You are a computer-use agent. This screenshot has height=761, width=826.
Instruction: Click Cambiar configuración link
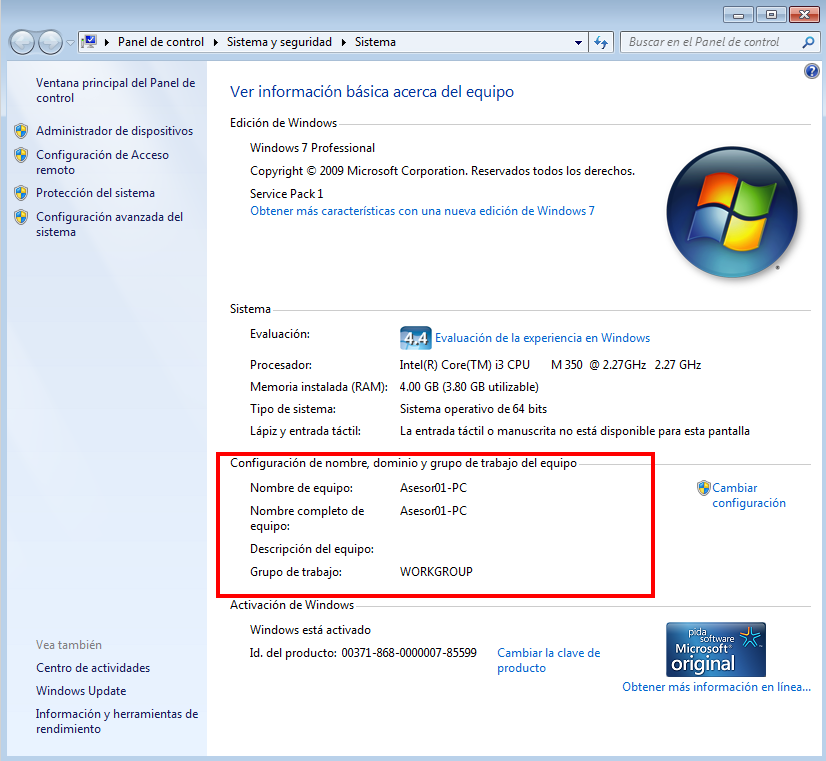pos(749,495)
